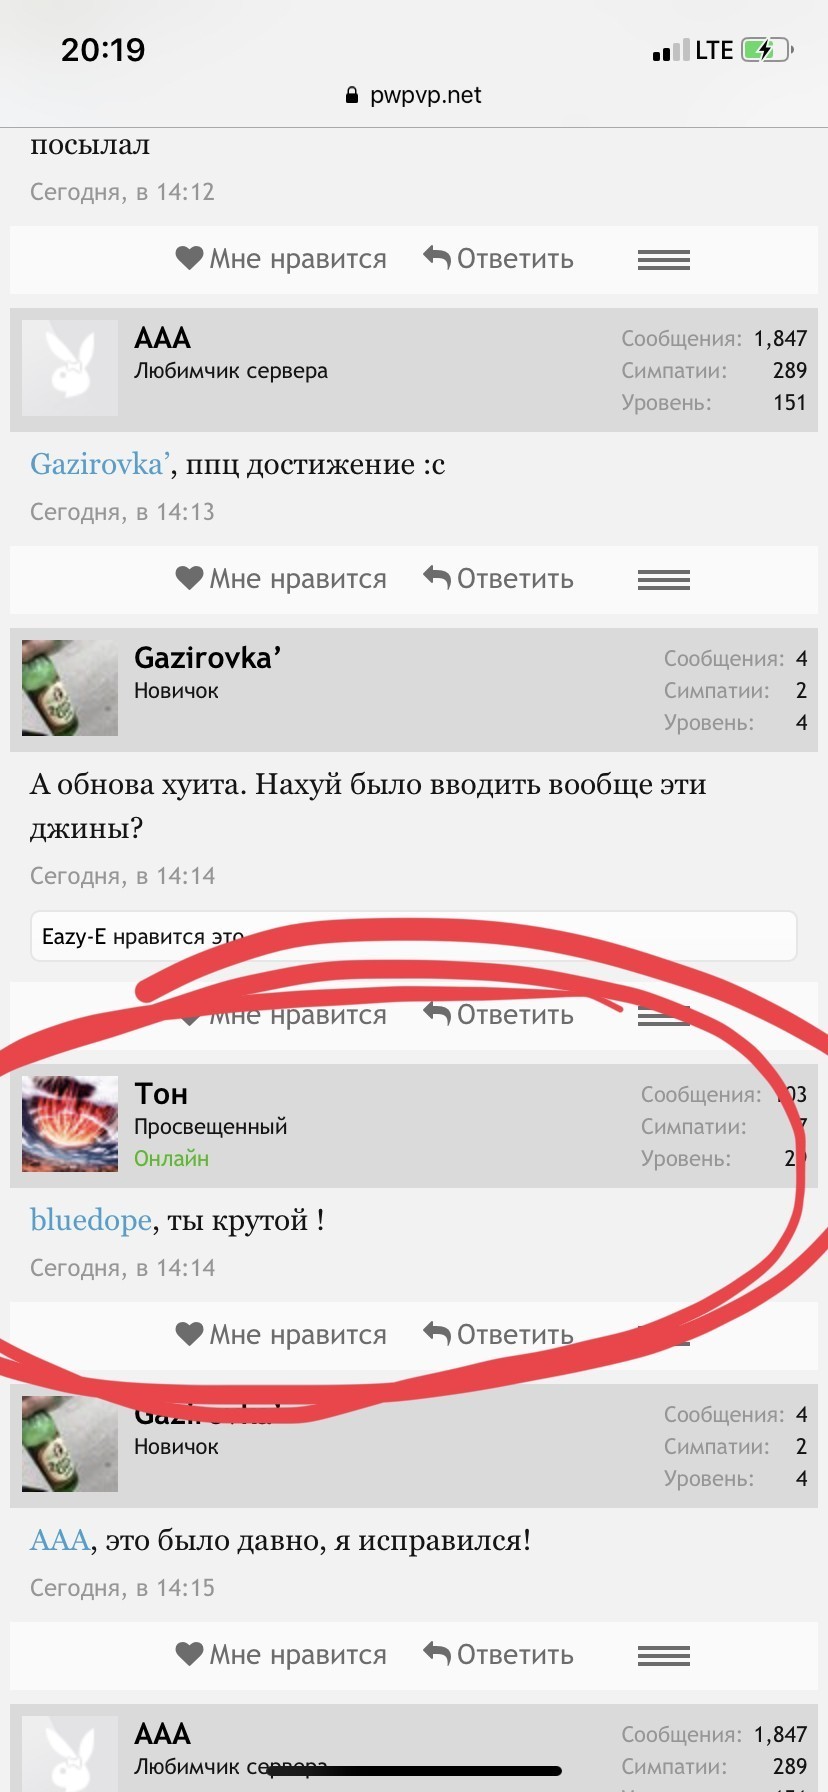Image resolution: width=828 pixels, height=1792 pixels.
Task: Like Тон's post with the heart icon
Action: pos(189,1334)
